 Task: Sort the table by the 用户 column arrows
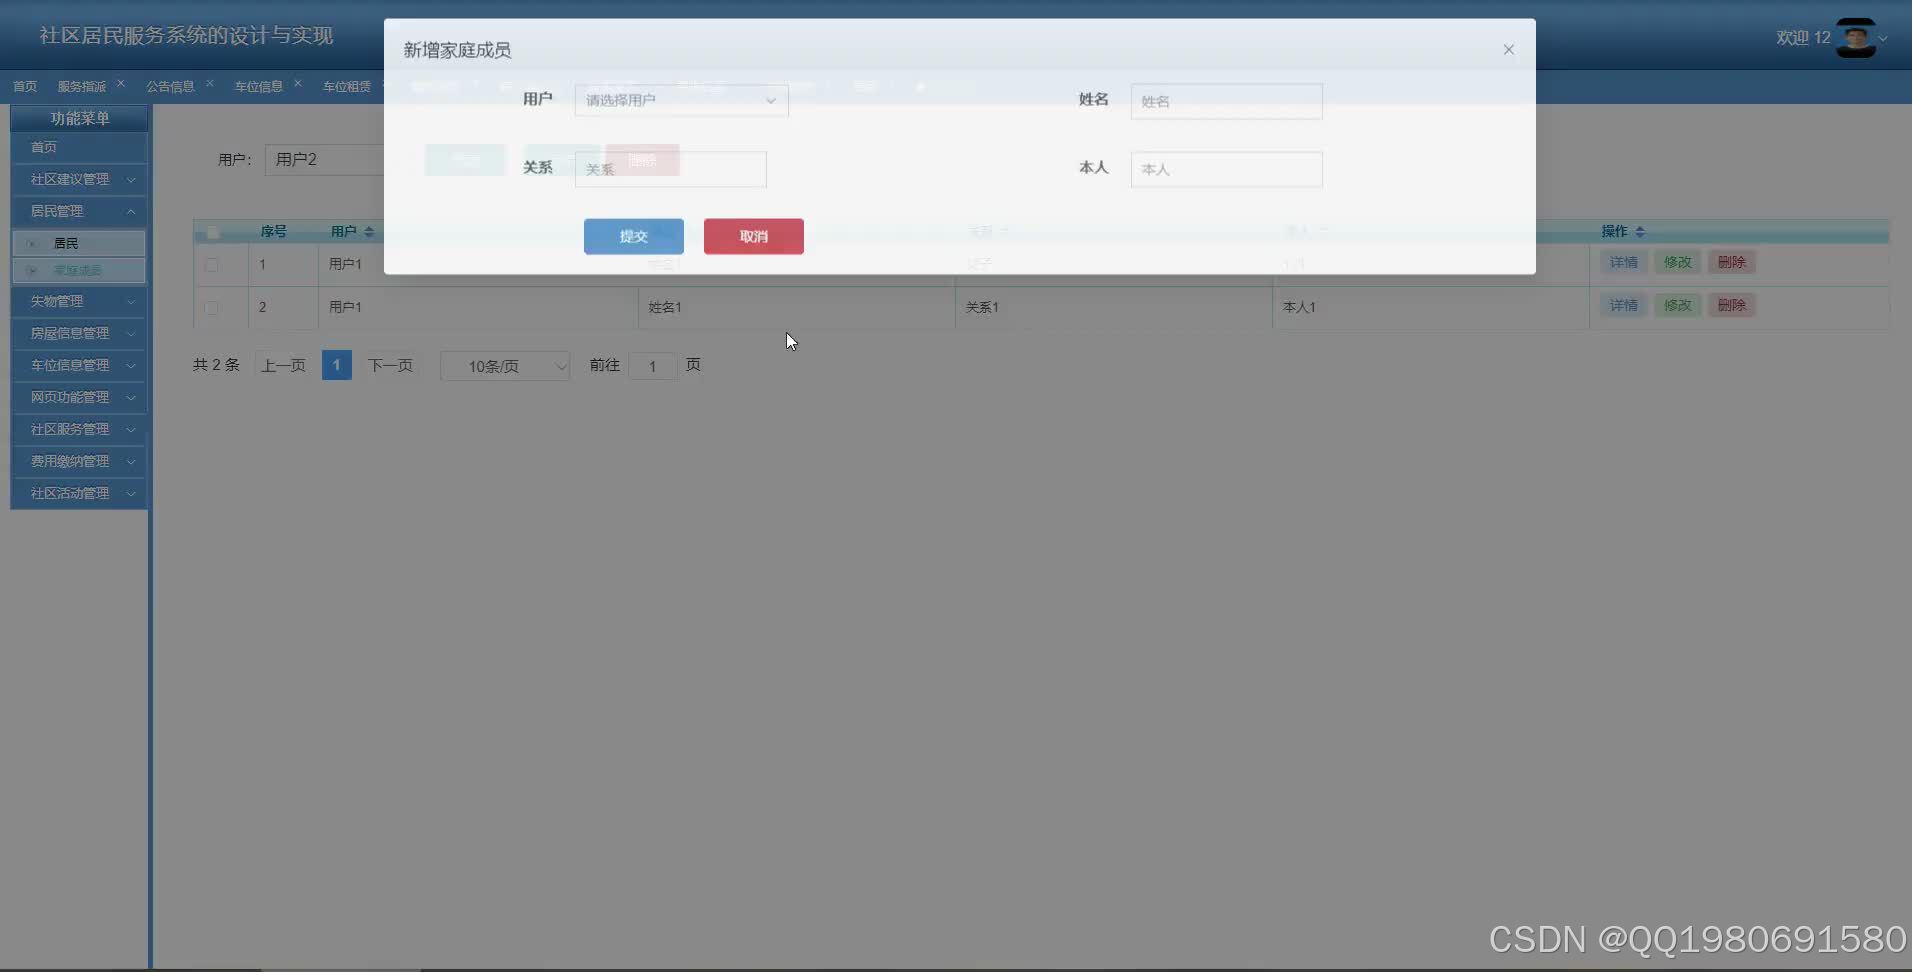[x=369, y=232]
